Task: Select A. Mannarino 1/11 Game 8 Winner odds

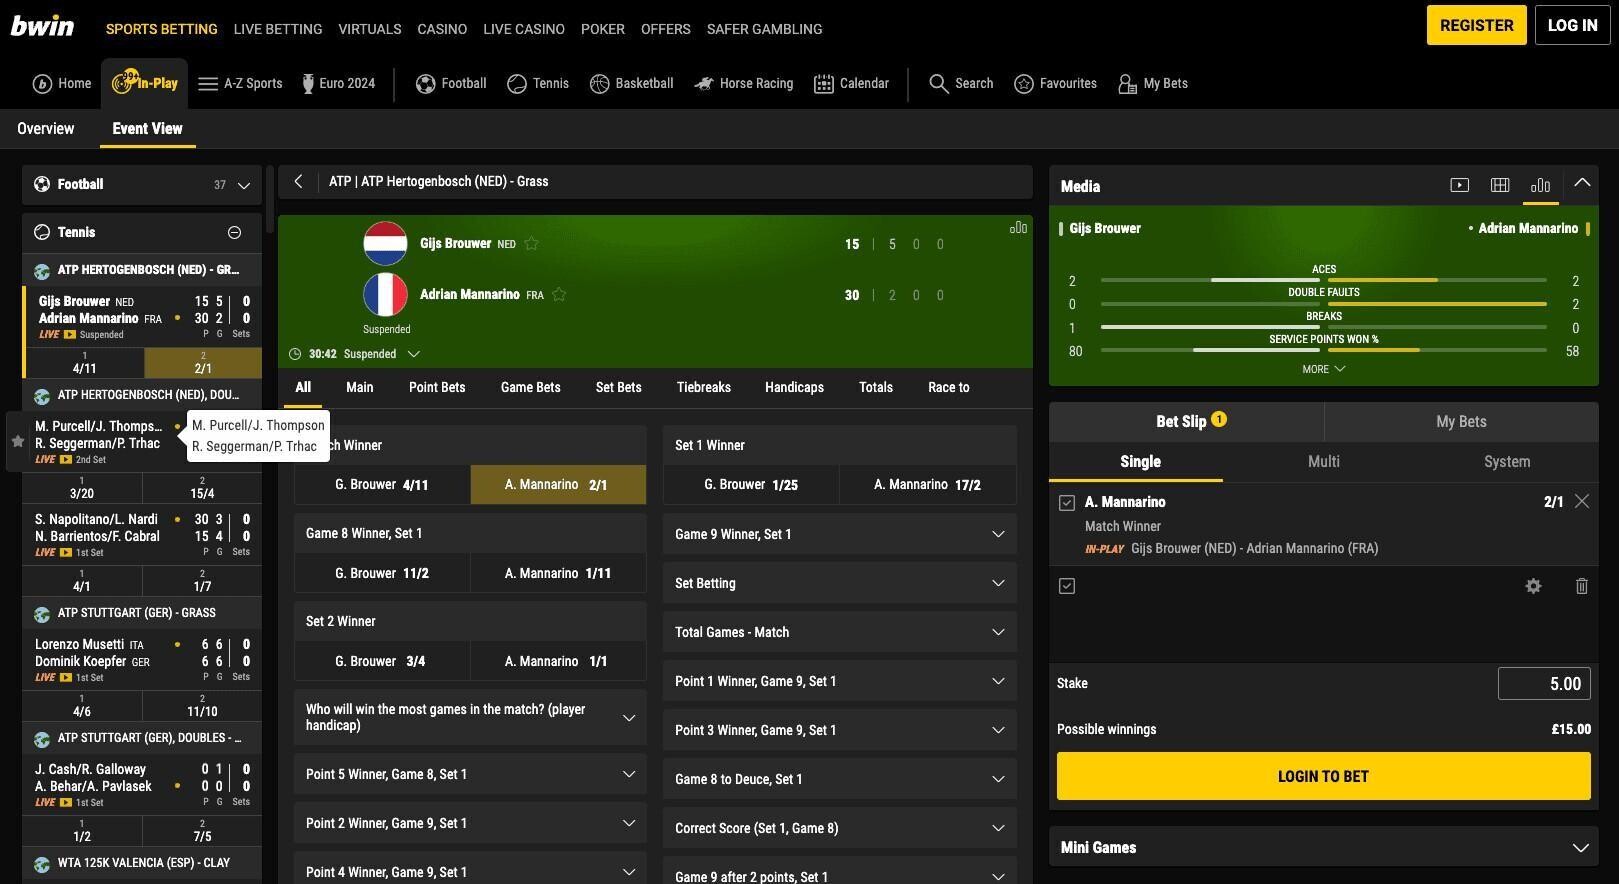Action: 558,573
